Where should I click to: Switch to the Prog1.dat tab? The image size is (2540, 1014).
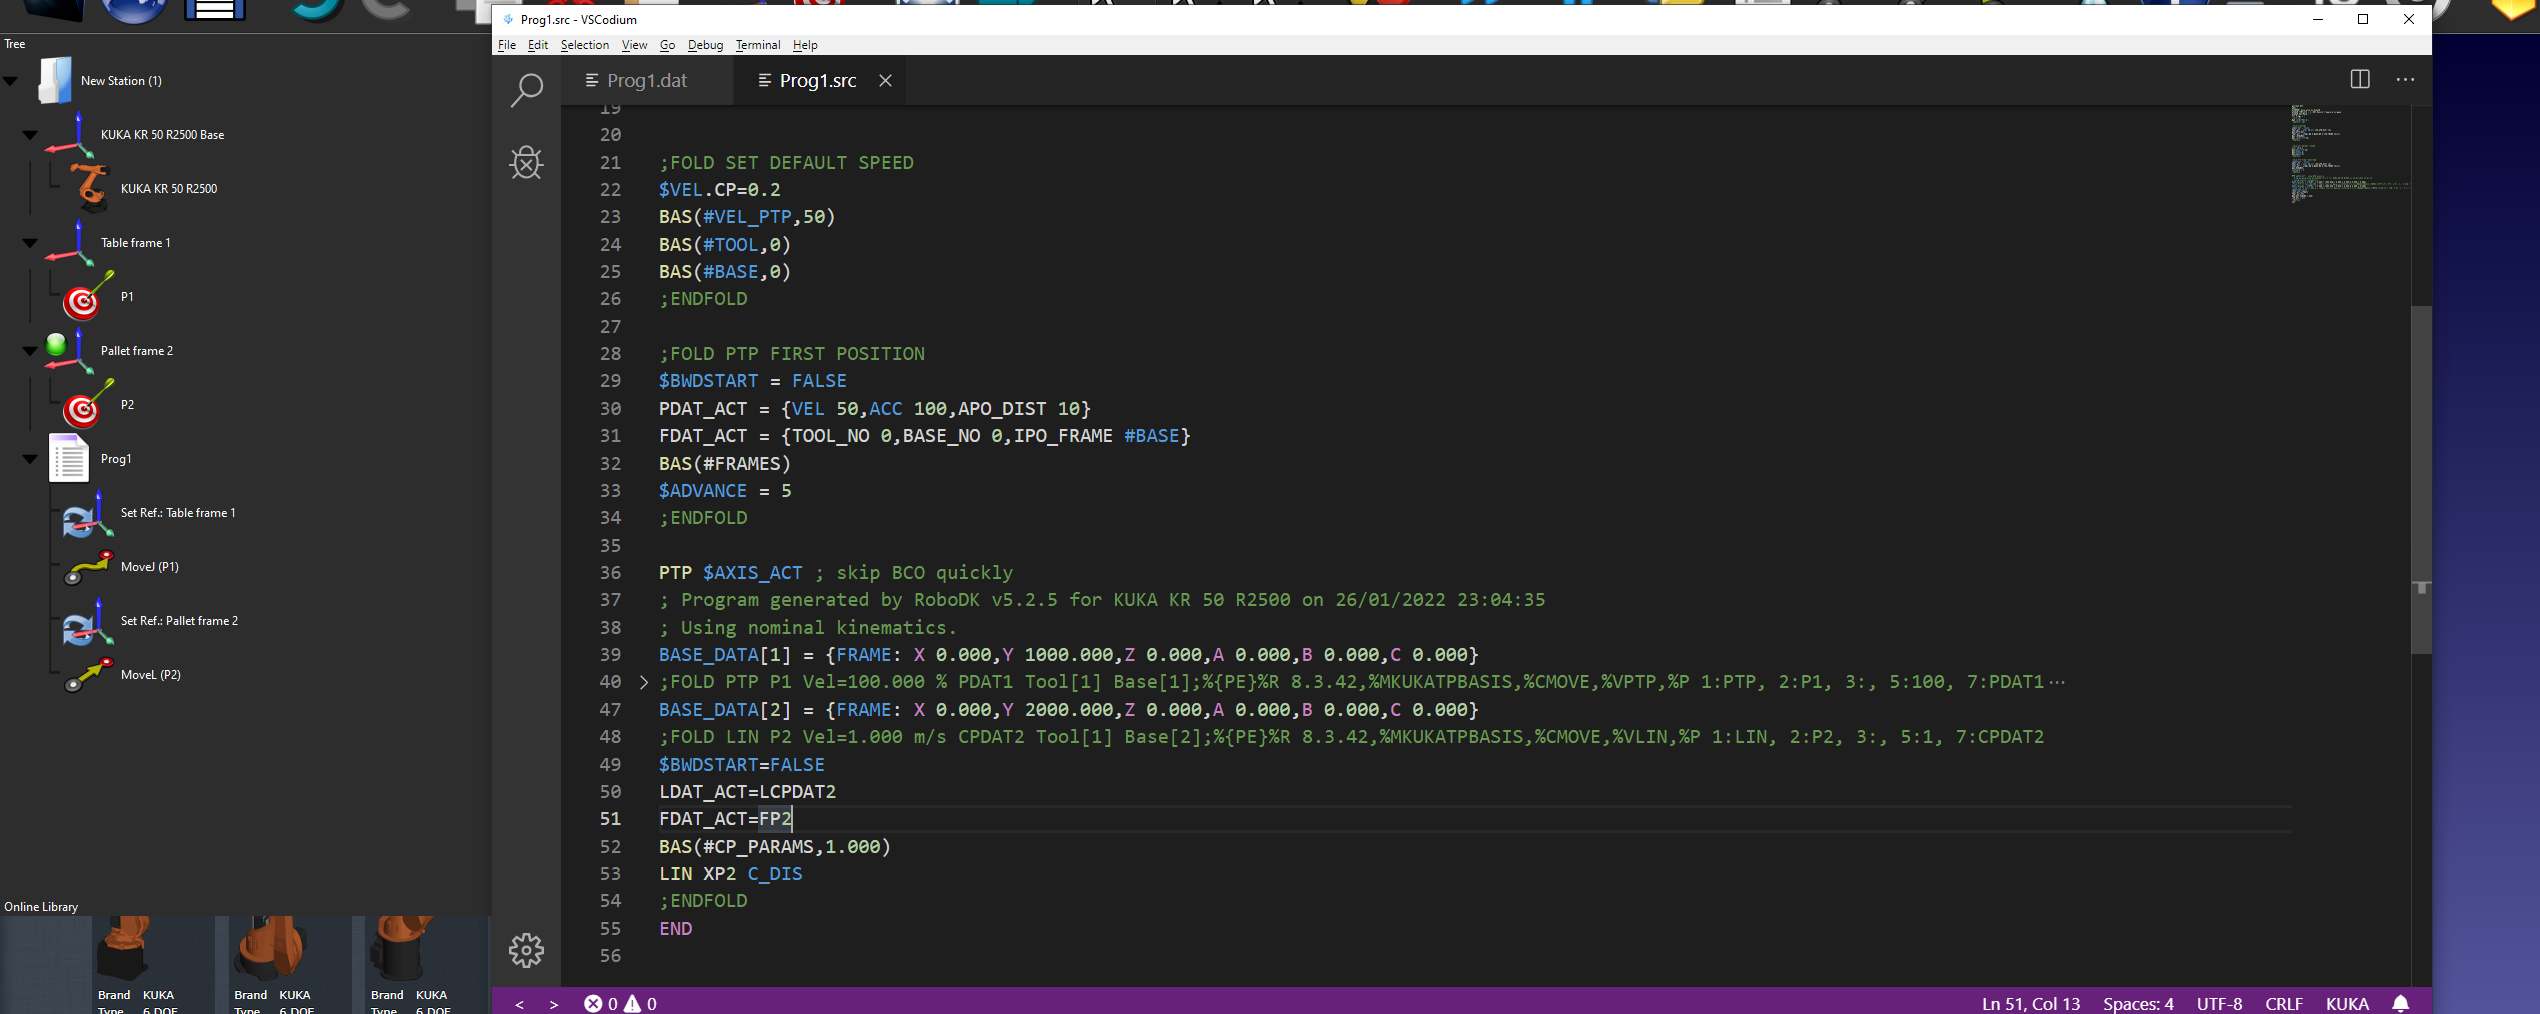646,81
